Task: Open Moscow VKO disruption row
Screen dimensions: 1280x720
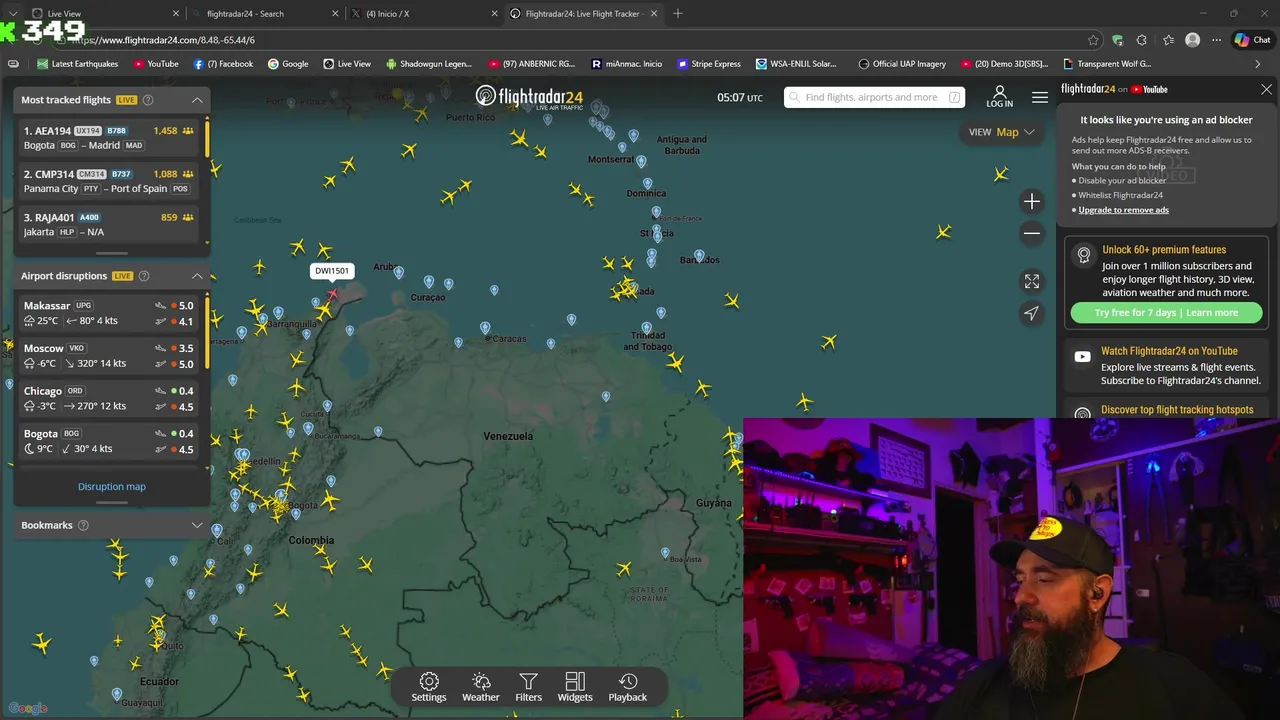Action: 110,356
